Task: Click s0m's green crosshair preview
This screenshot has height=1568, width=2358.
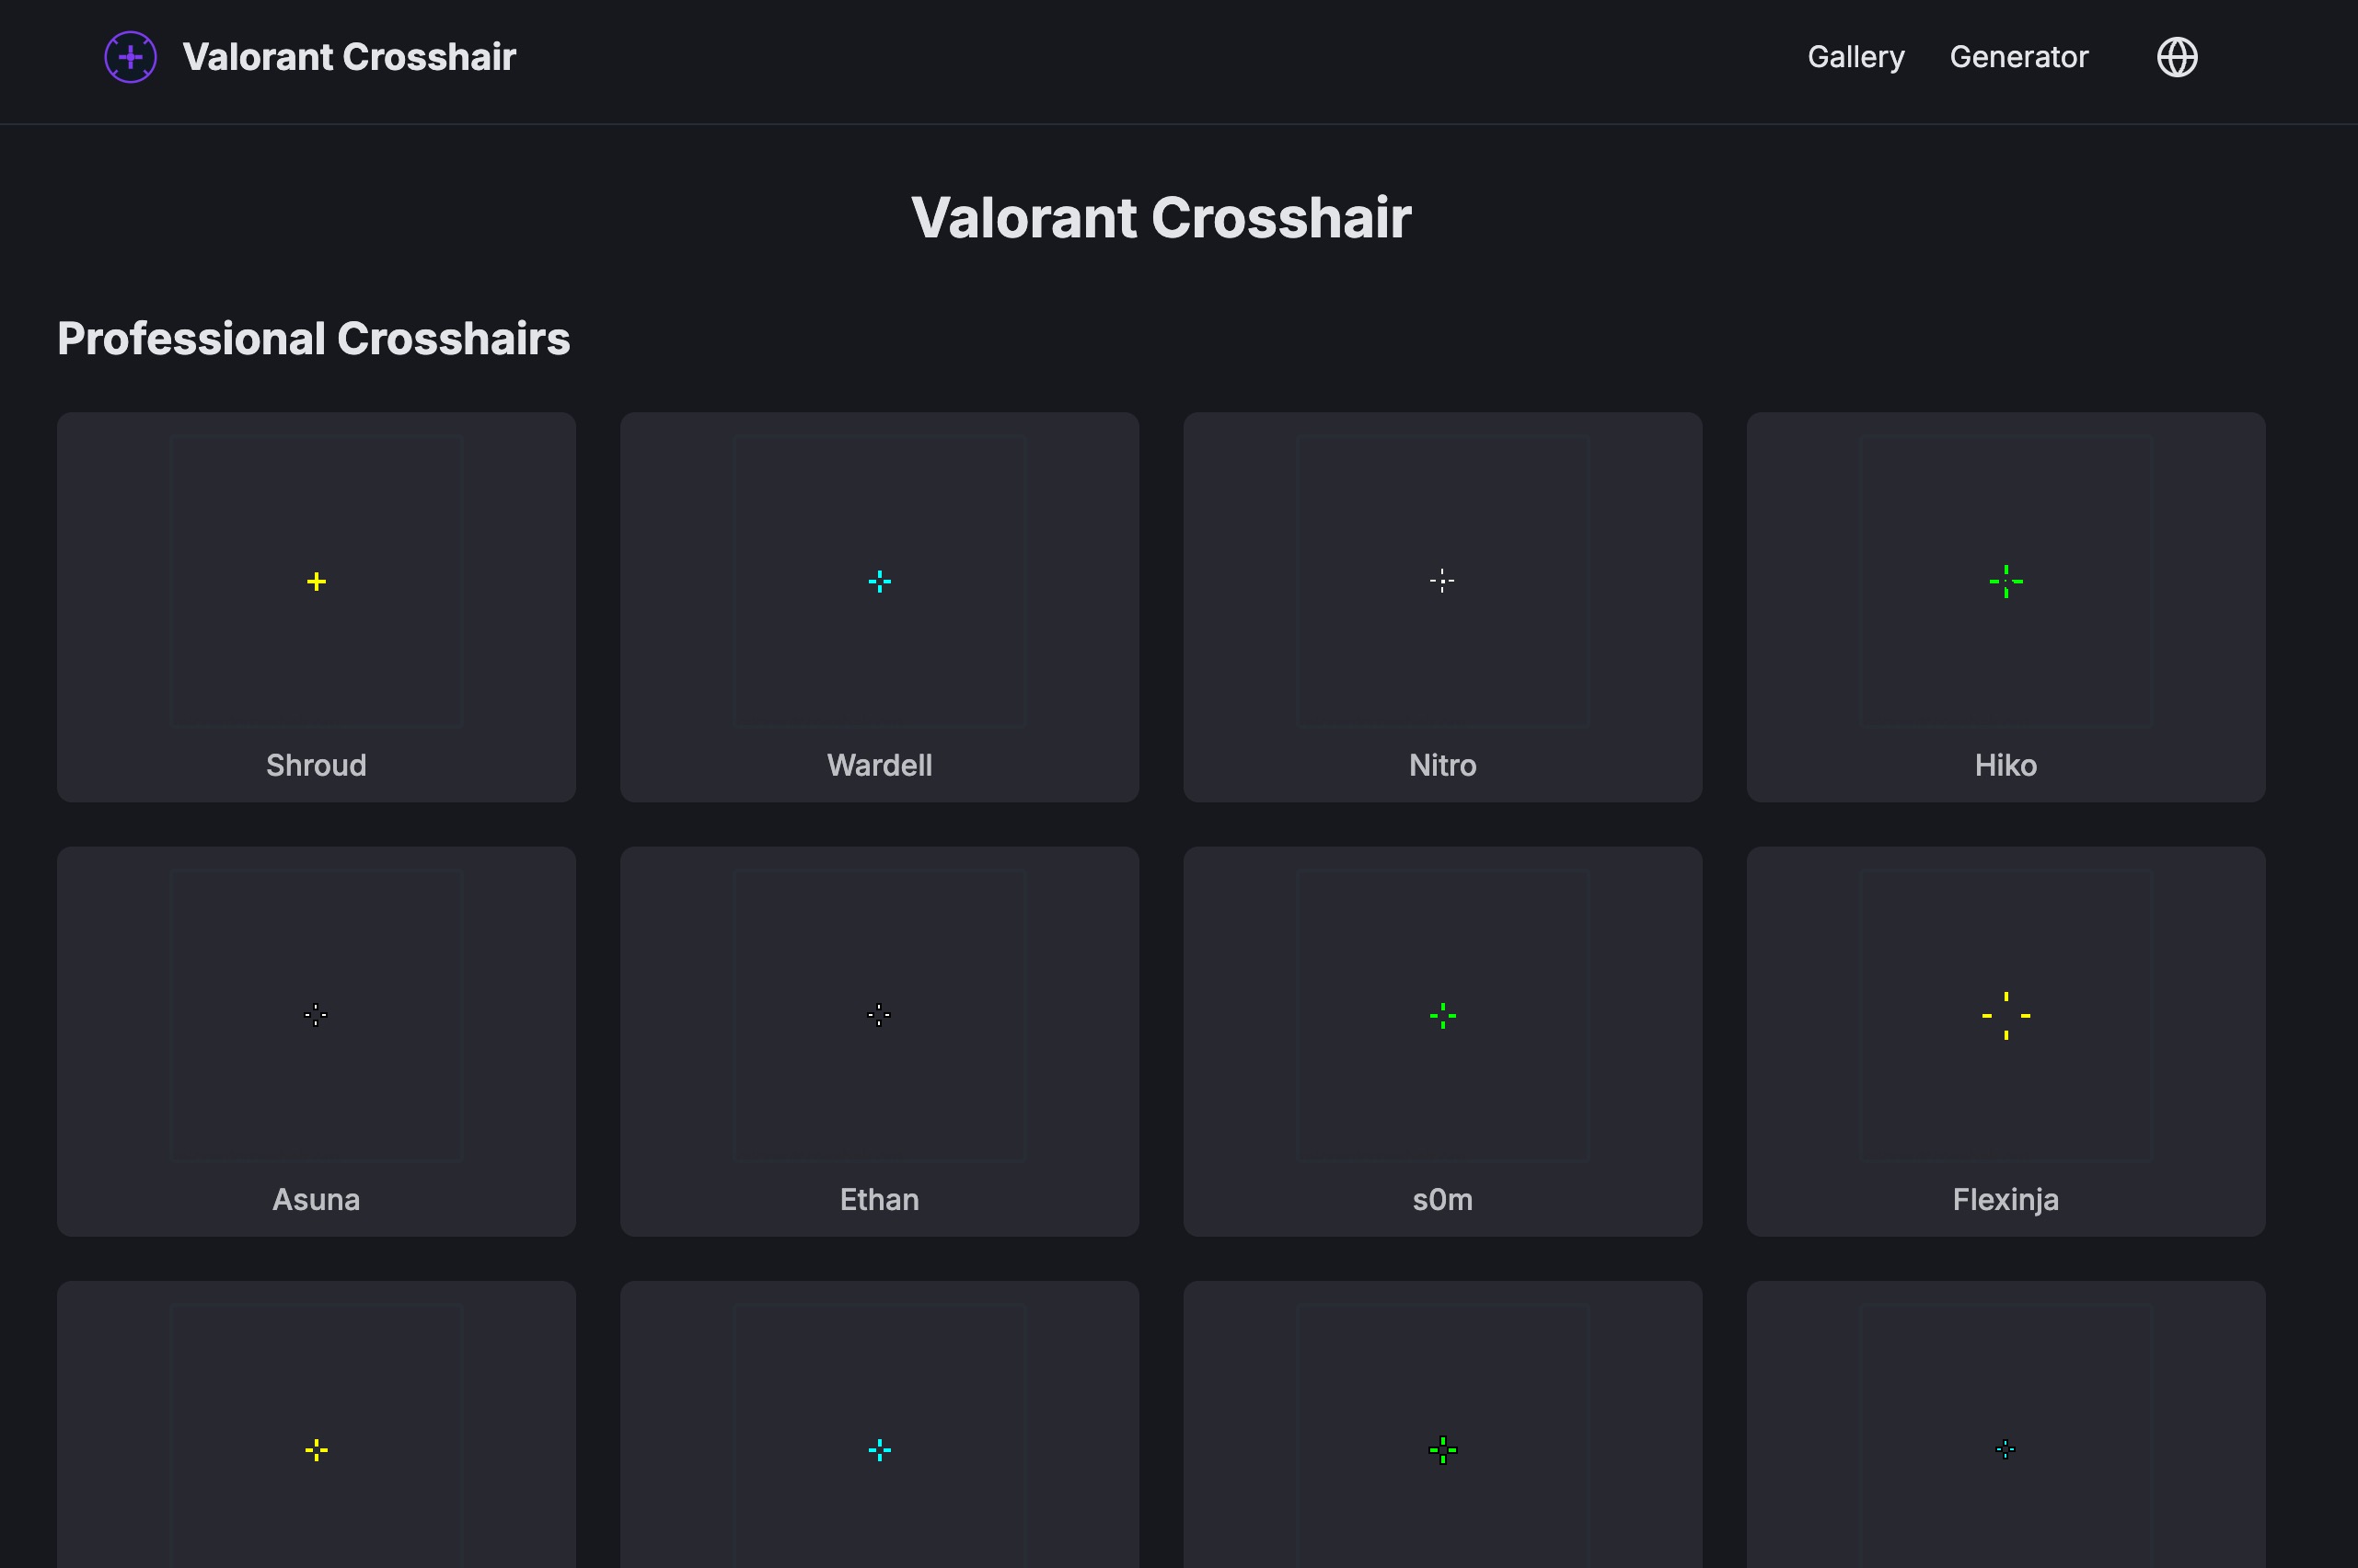Action: (x=1442, y=1015)
